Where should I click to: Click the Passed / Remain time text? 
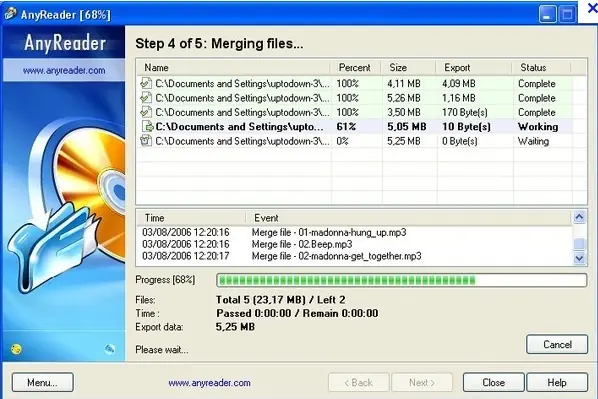point(297,313)
